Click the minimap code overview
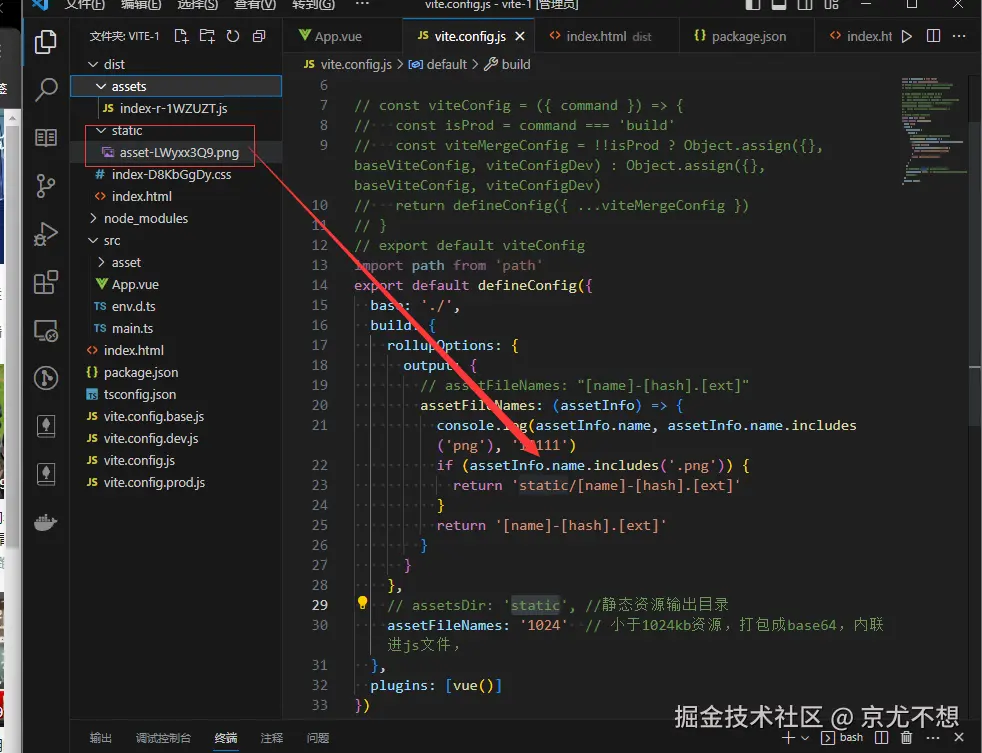This screenshot has width=982, height=753. [x=933, y=130]
